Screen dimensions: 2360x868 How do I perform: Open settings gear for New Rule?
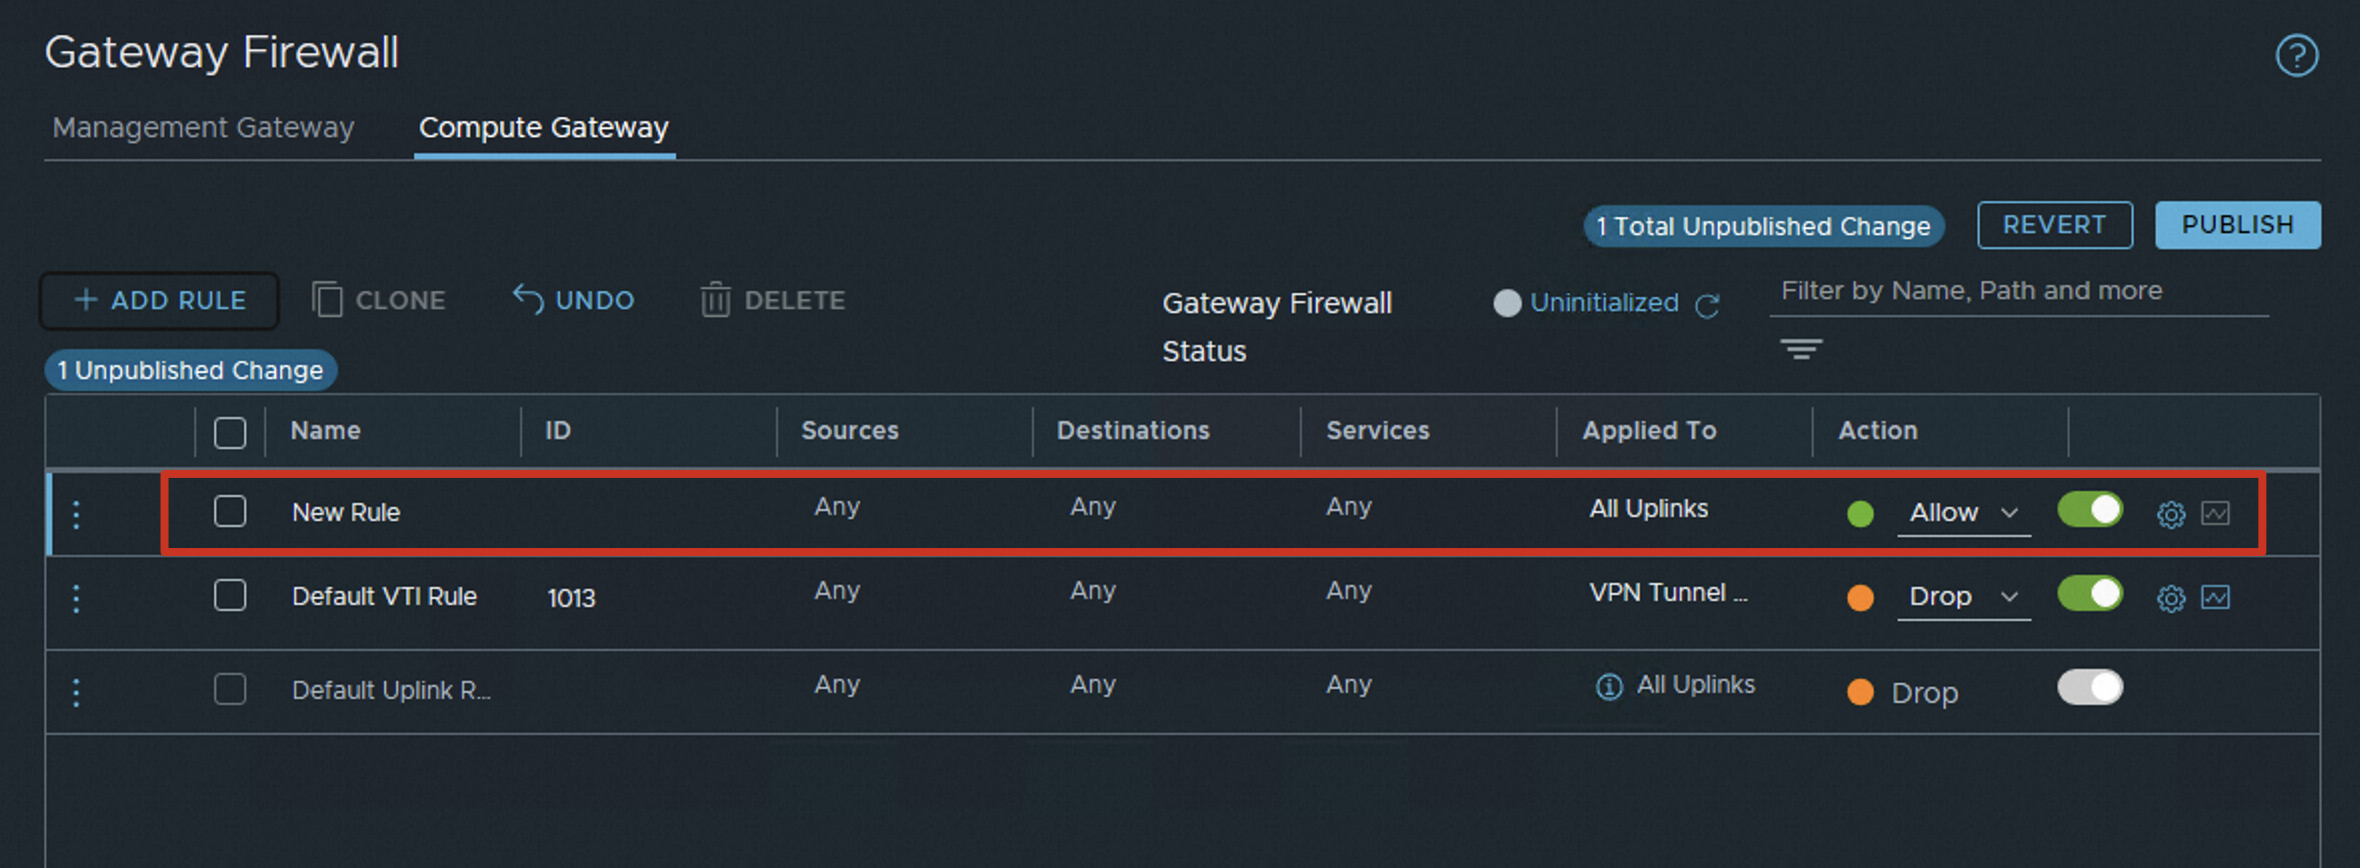(x=2170, y=514)
